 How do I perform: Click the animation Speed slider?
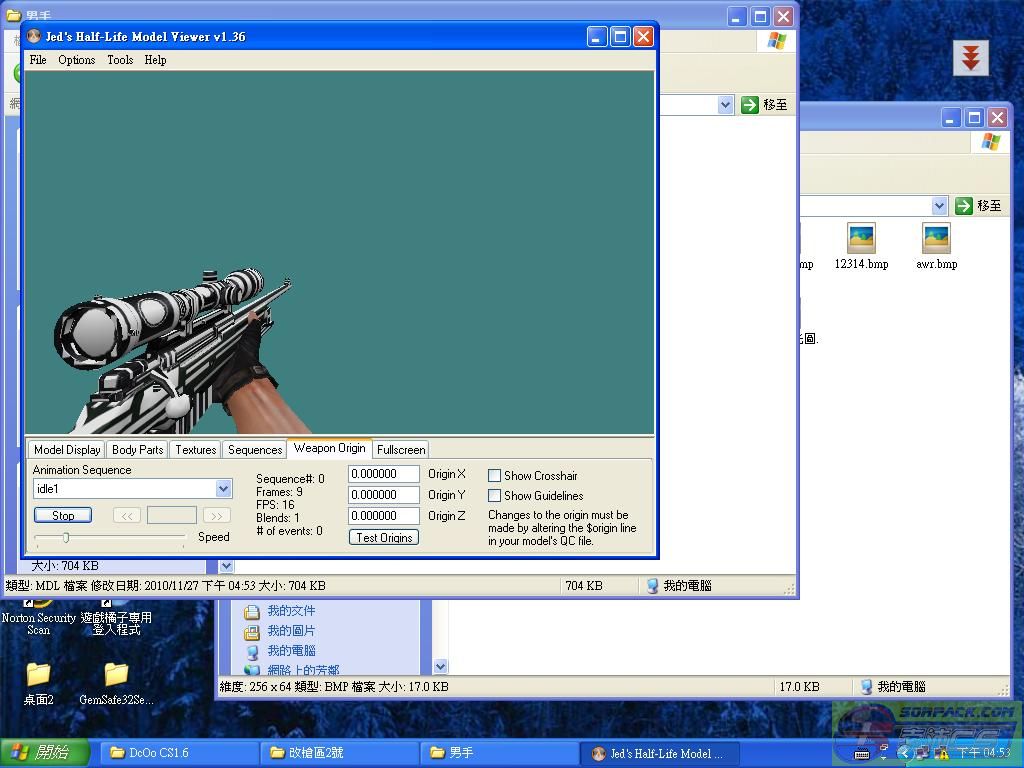coord(67,538)
